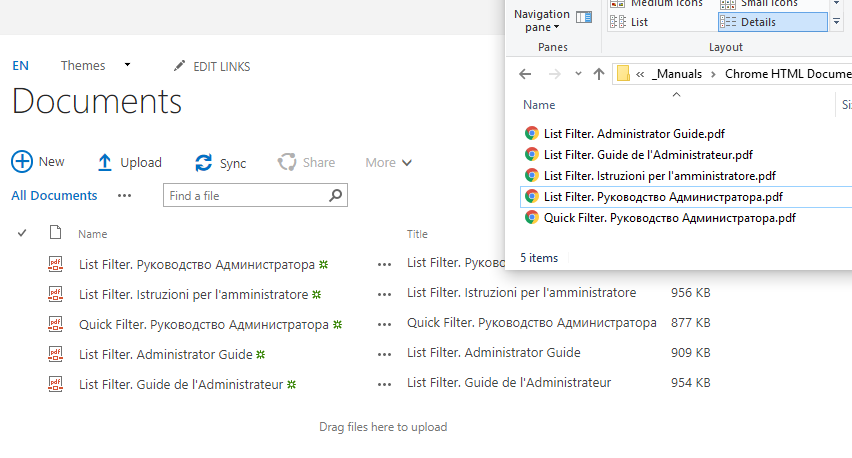Open ellipsis menu for List Filter. Guide de l'Administrateur
Image resolution: width=852 pixels, height=458 pixels.
click(x=384, y=384)
